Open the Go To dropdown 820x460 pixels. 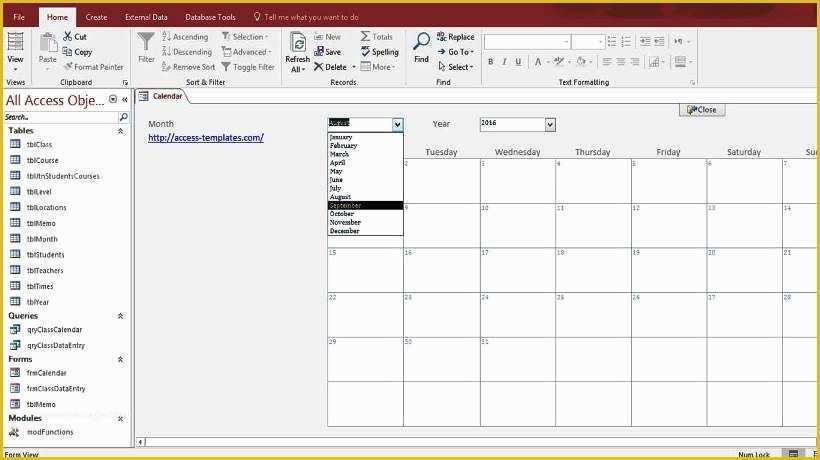click(455, 52)
